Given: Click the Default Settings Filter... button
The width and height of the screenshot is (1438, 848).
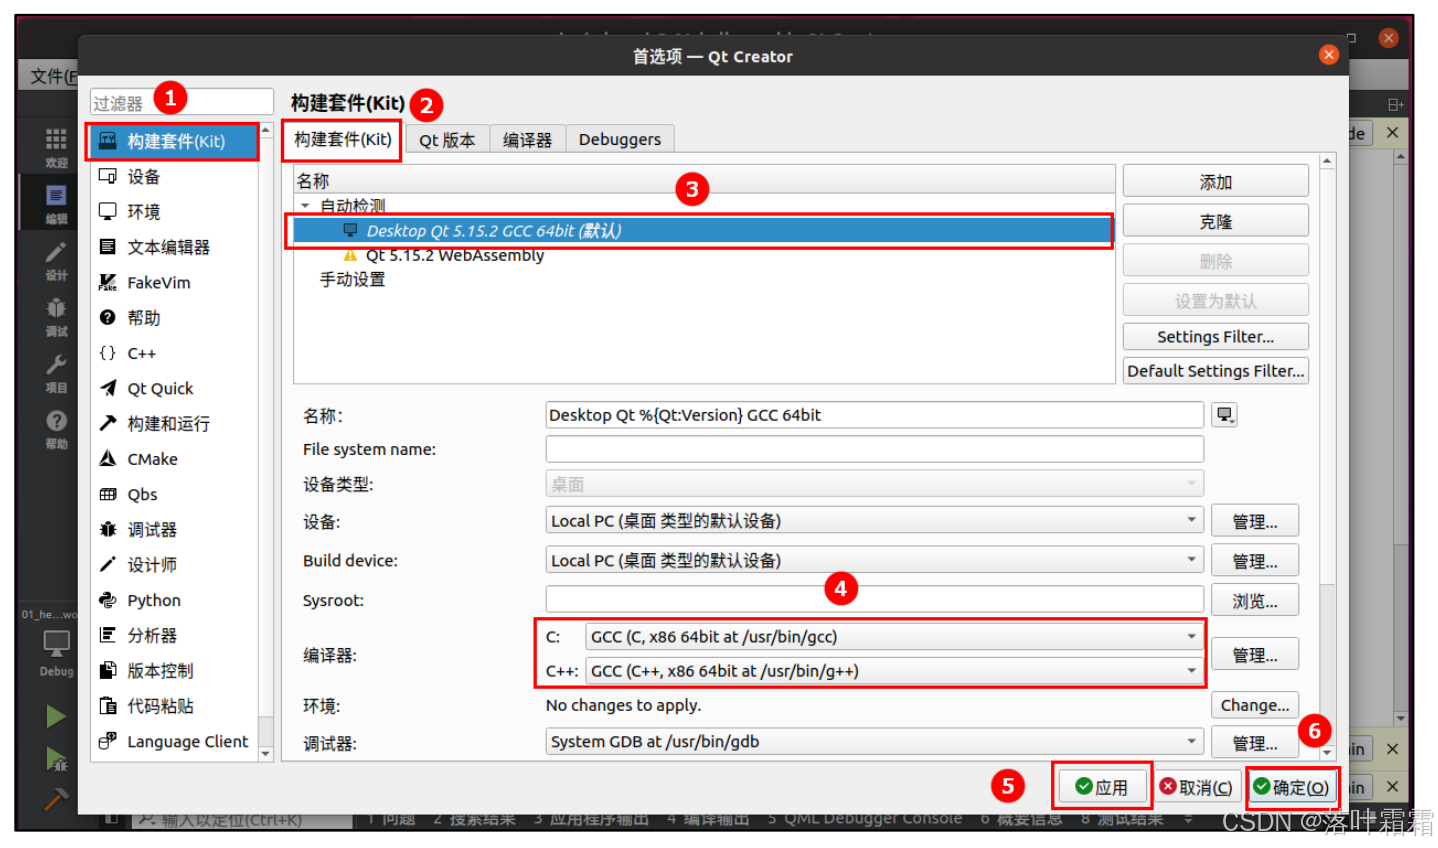Looking at the screenshot, I should pos(1216,371).
